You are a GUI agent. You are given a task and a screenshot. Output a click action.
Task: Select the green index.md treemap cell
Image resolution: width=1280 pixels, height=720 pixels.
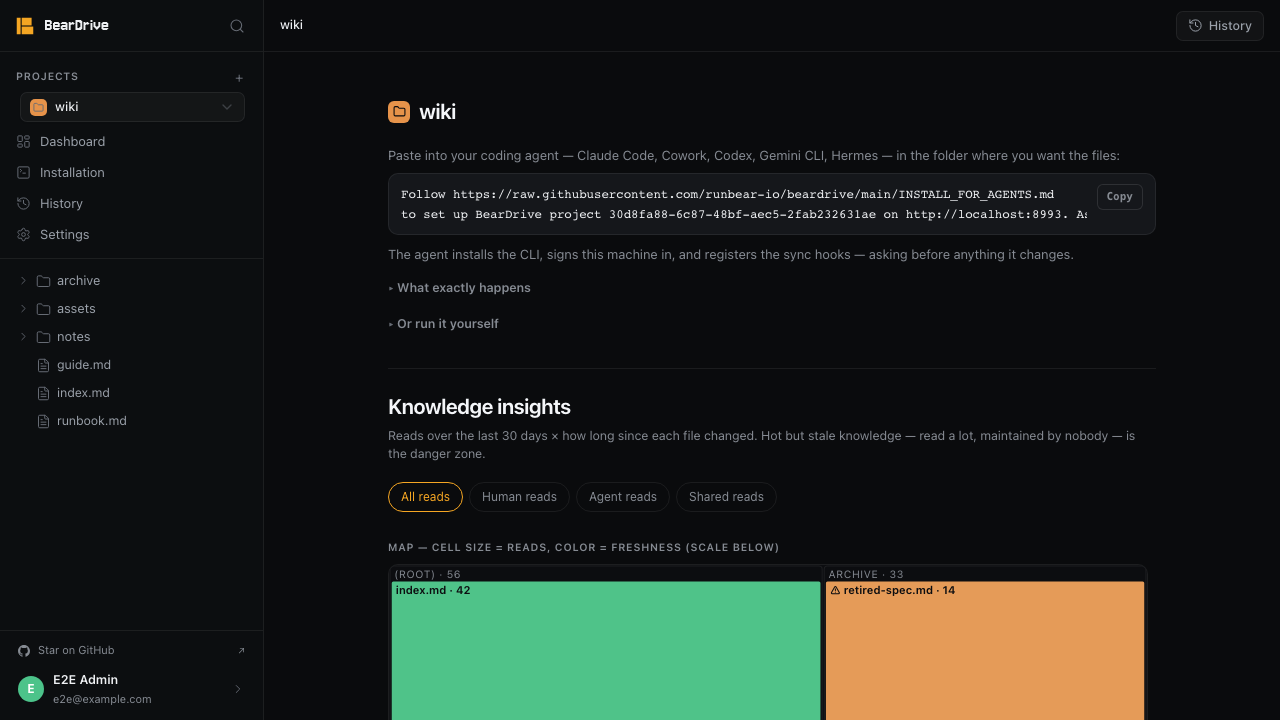(x=606, y=650)
